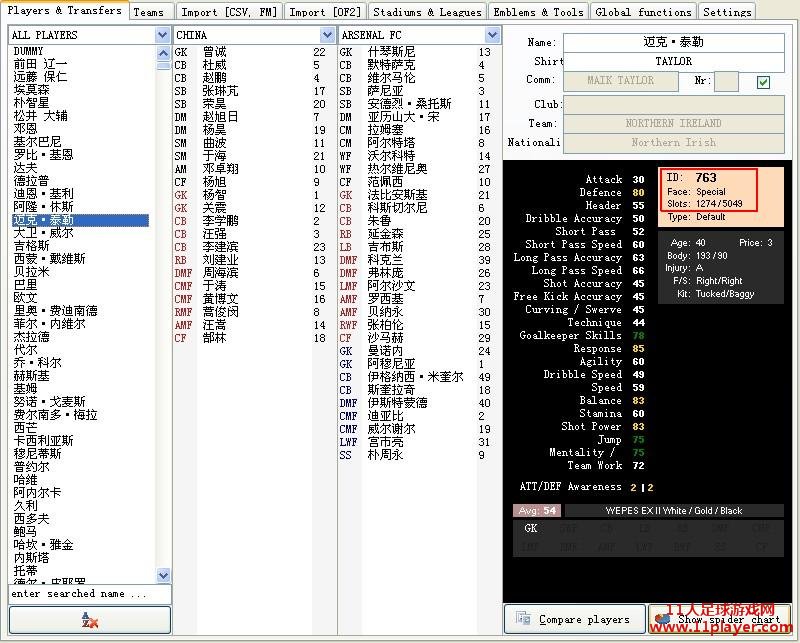Screen dimensions: 800x643
Task: Click the WEPES EX II theme bar
Action: coord(674,510)
